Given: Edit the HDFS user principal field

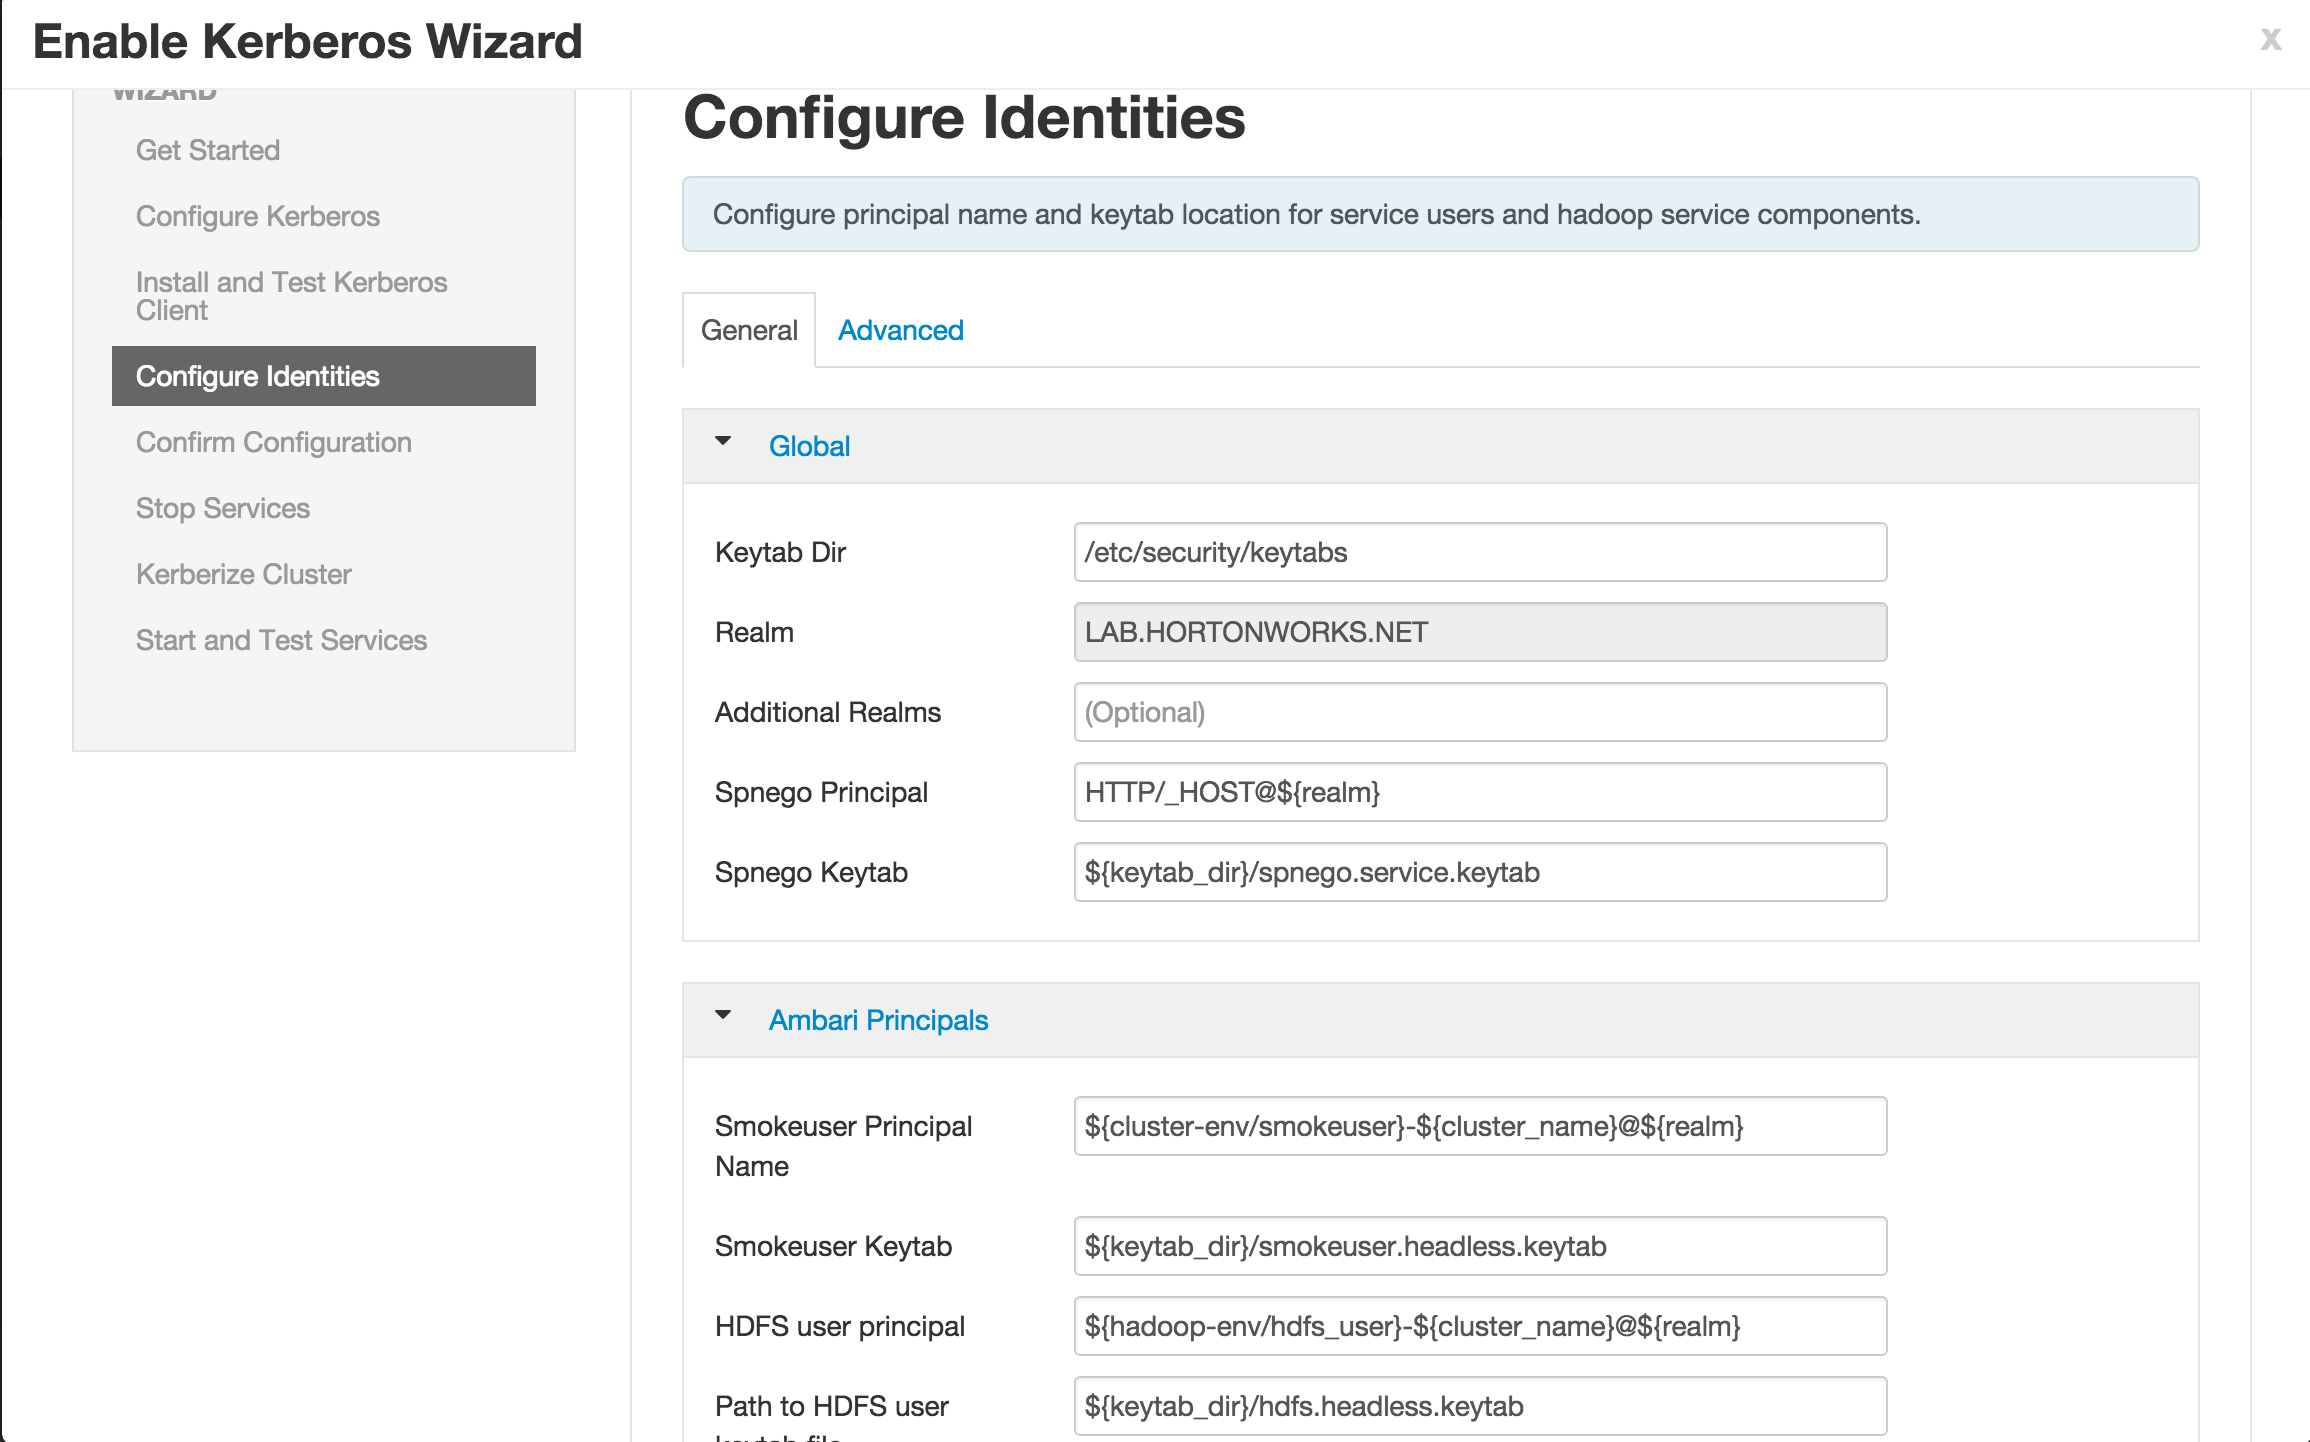Looking at the screenshot, I should [1479, 1326].
